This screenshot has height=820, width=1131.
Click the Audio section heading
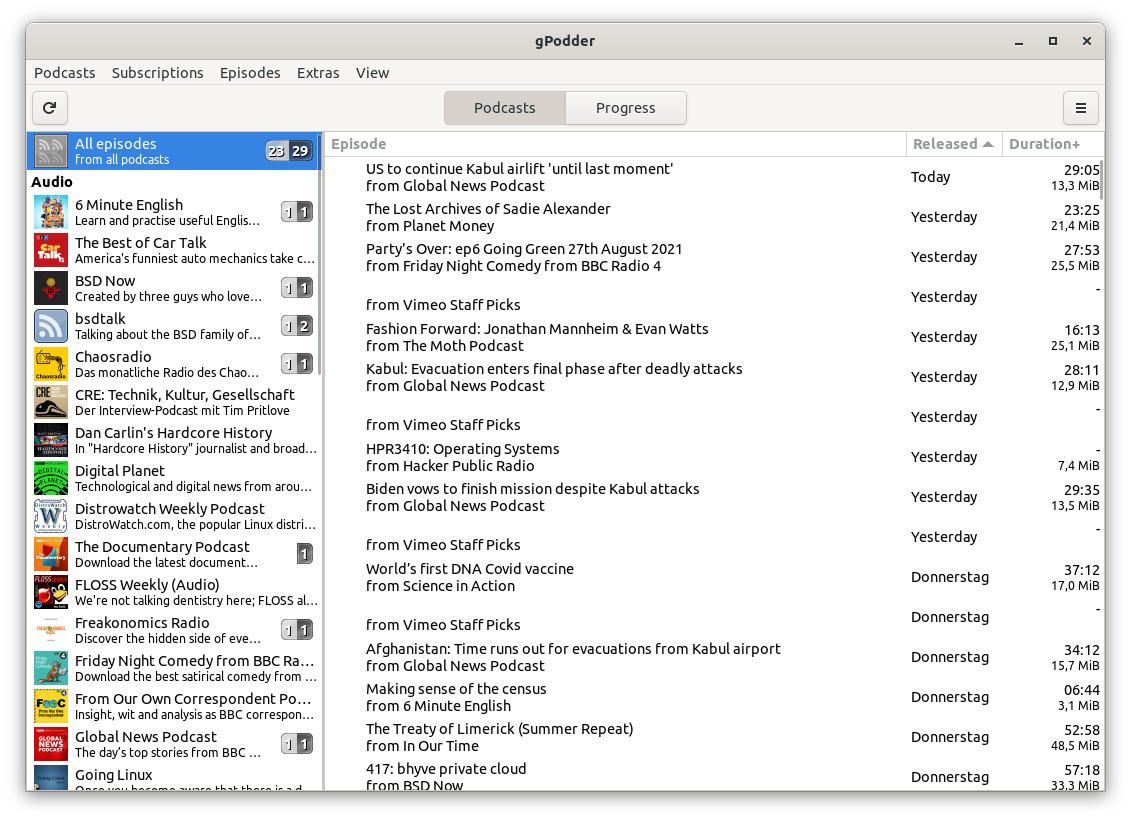[52, 182]
